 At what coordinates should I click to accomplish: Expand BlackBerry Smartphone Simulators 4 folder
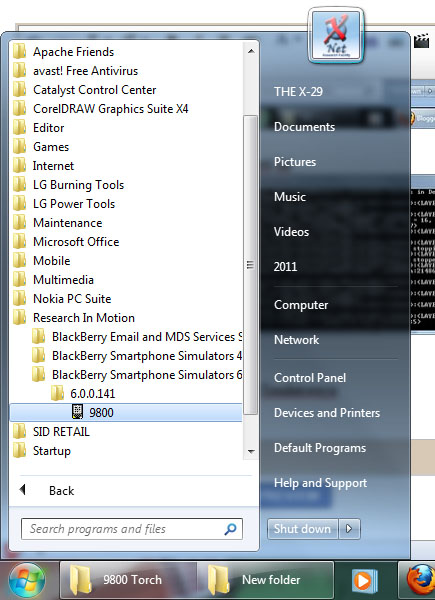click(x=38, y=355)
